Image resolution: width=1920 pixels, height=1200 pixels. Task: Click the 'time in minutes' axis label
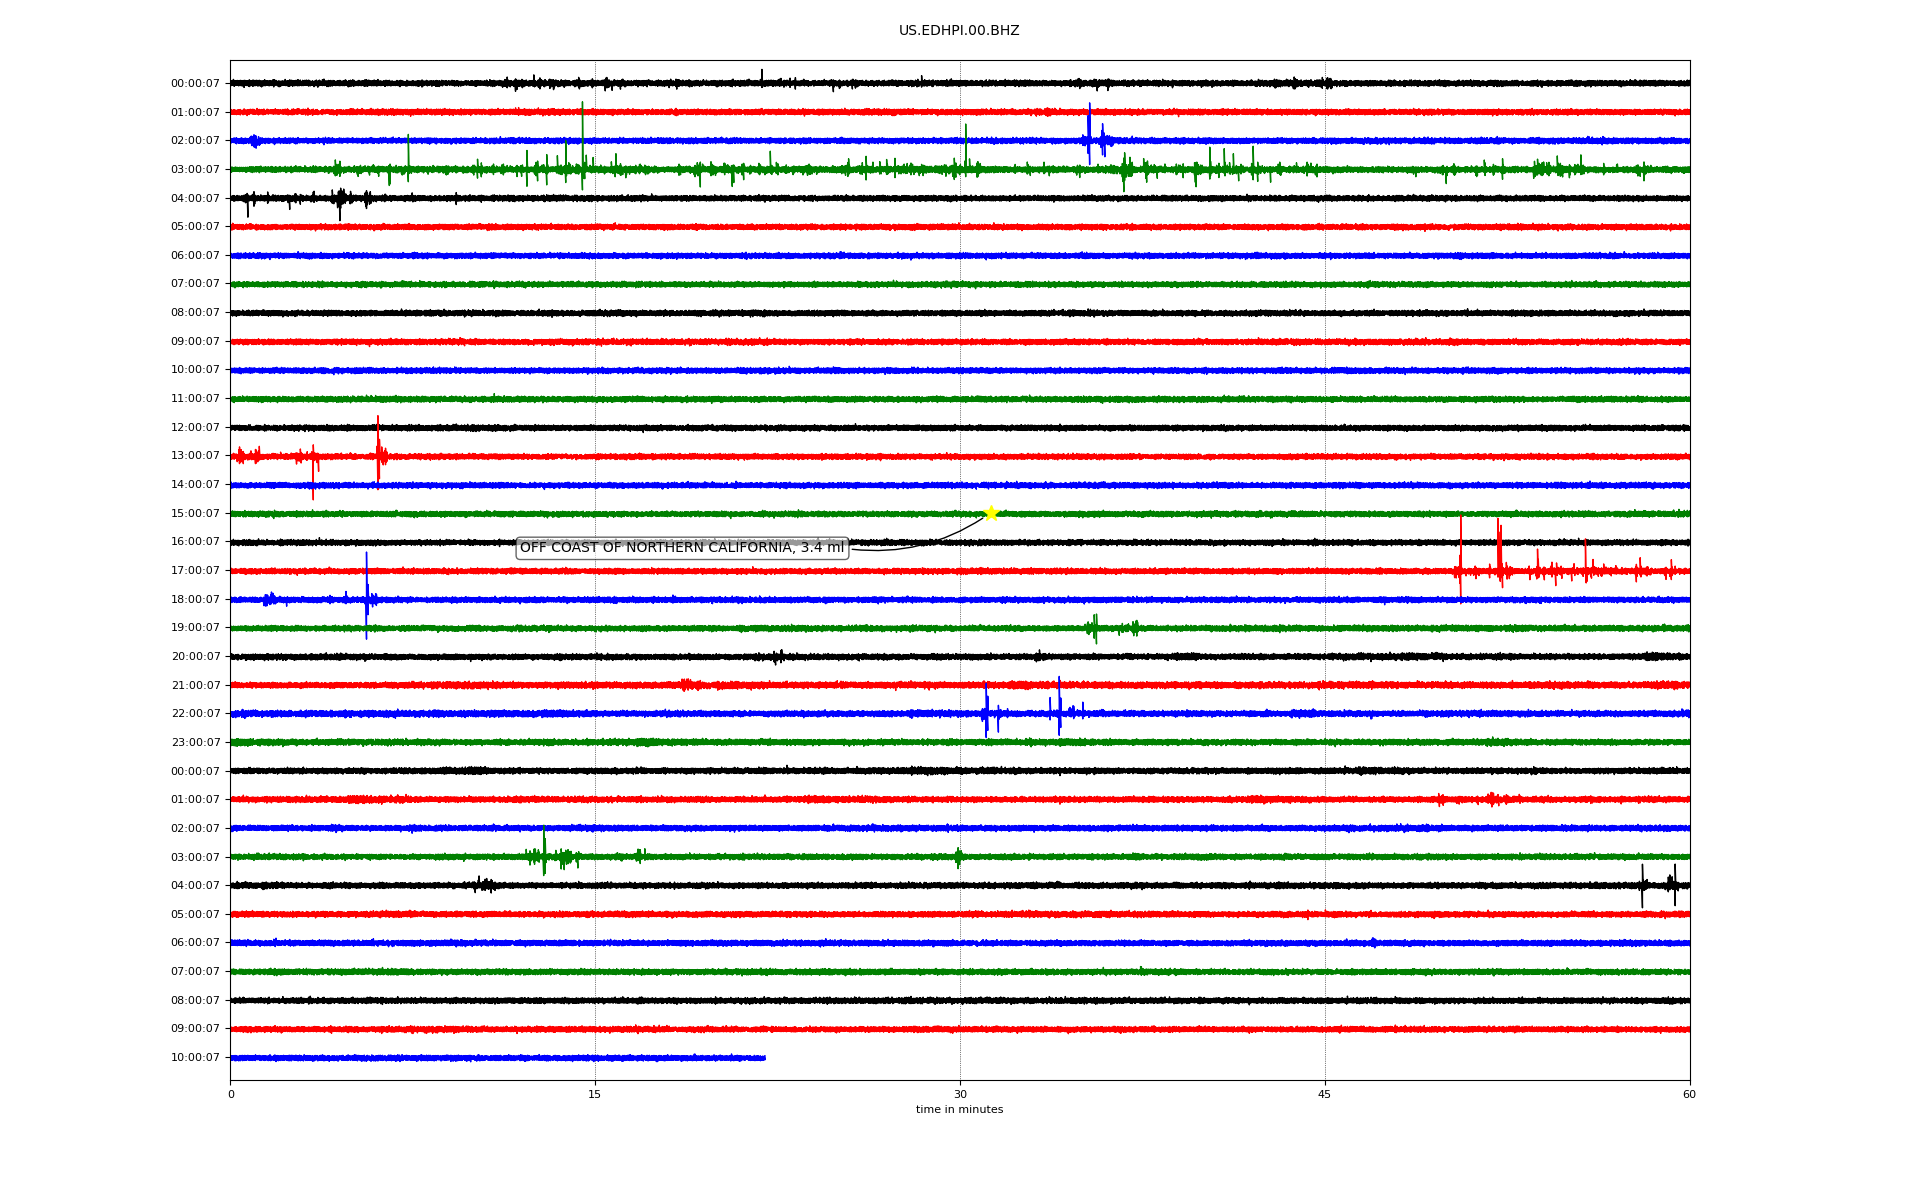click(x=958, y=1110)
